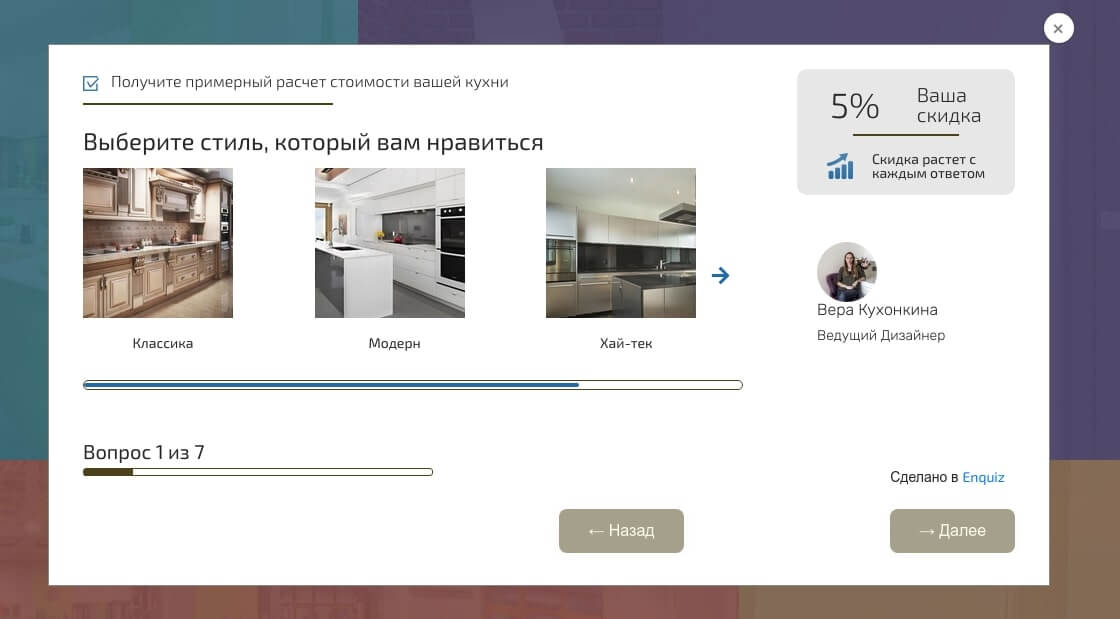1120x619 pixels.
Task: Click the arrow icon inside the Далее button
Action: (x=926, y=531)
